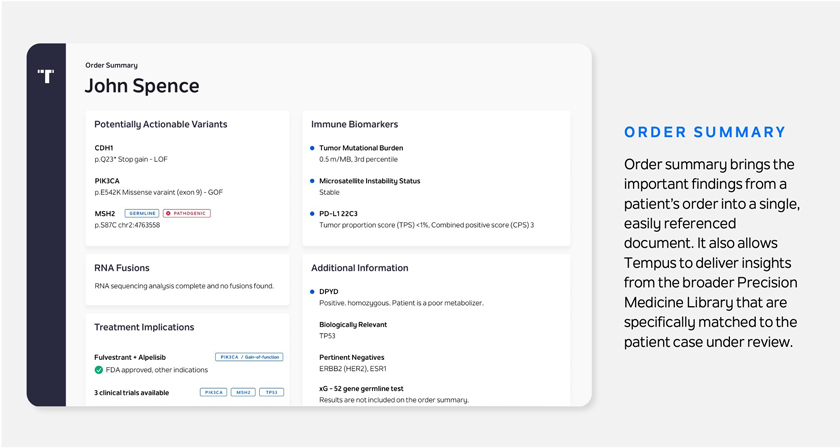Select the MSH2 variant name
840x448 pixels.
[105, 213]
